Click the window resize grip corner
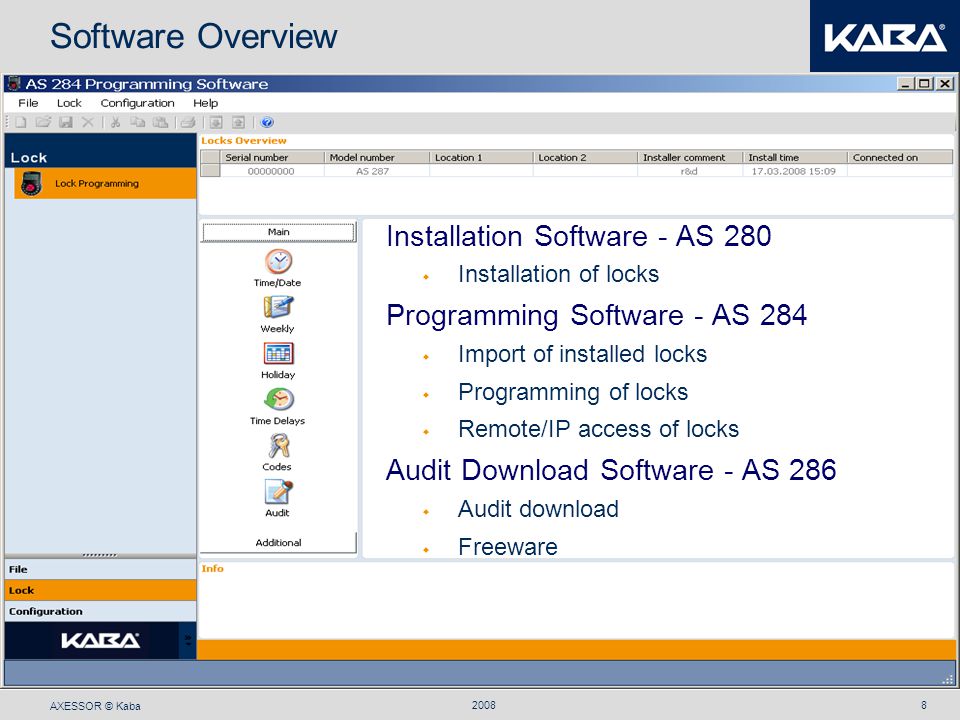The width and height of the screenshot is (960, 720). click(x=948, y=679)
